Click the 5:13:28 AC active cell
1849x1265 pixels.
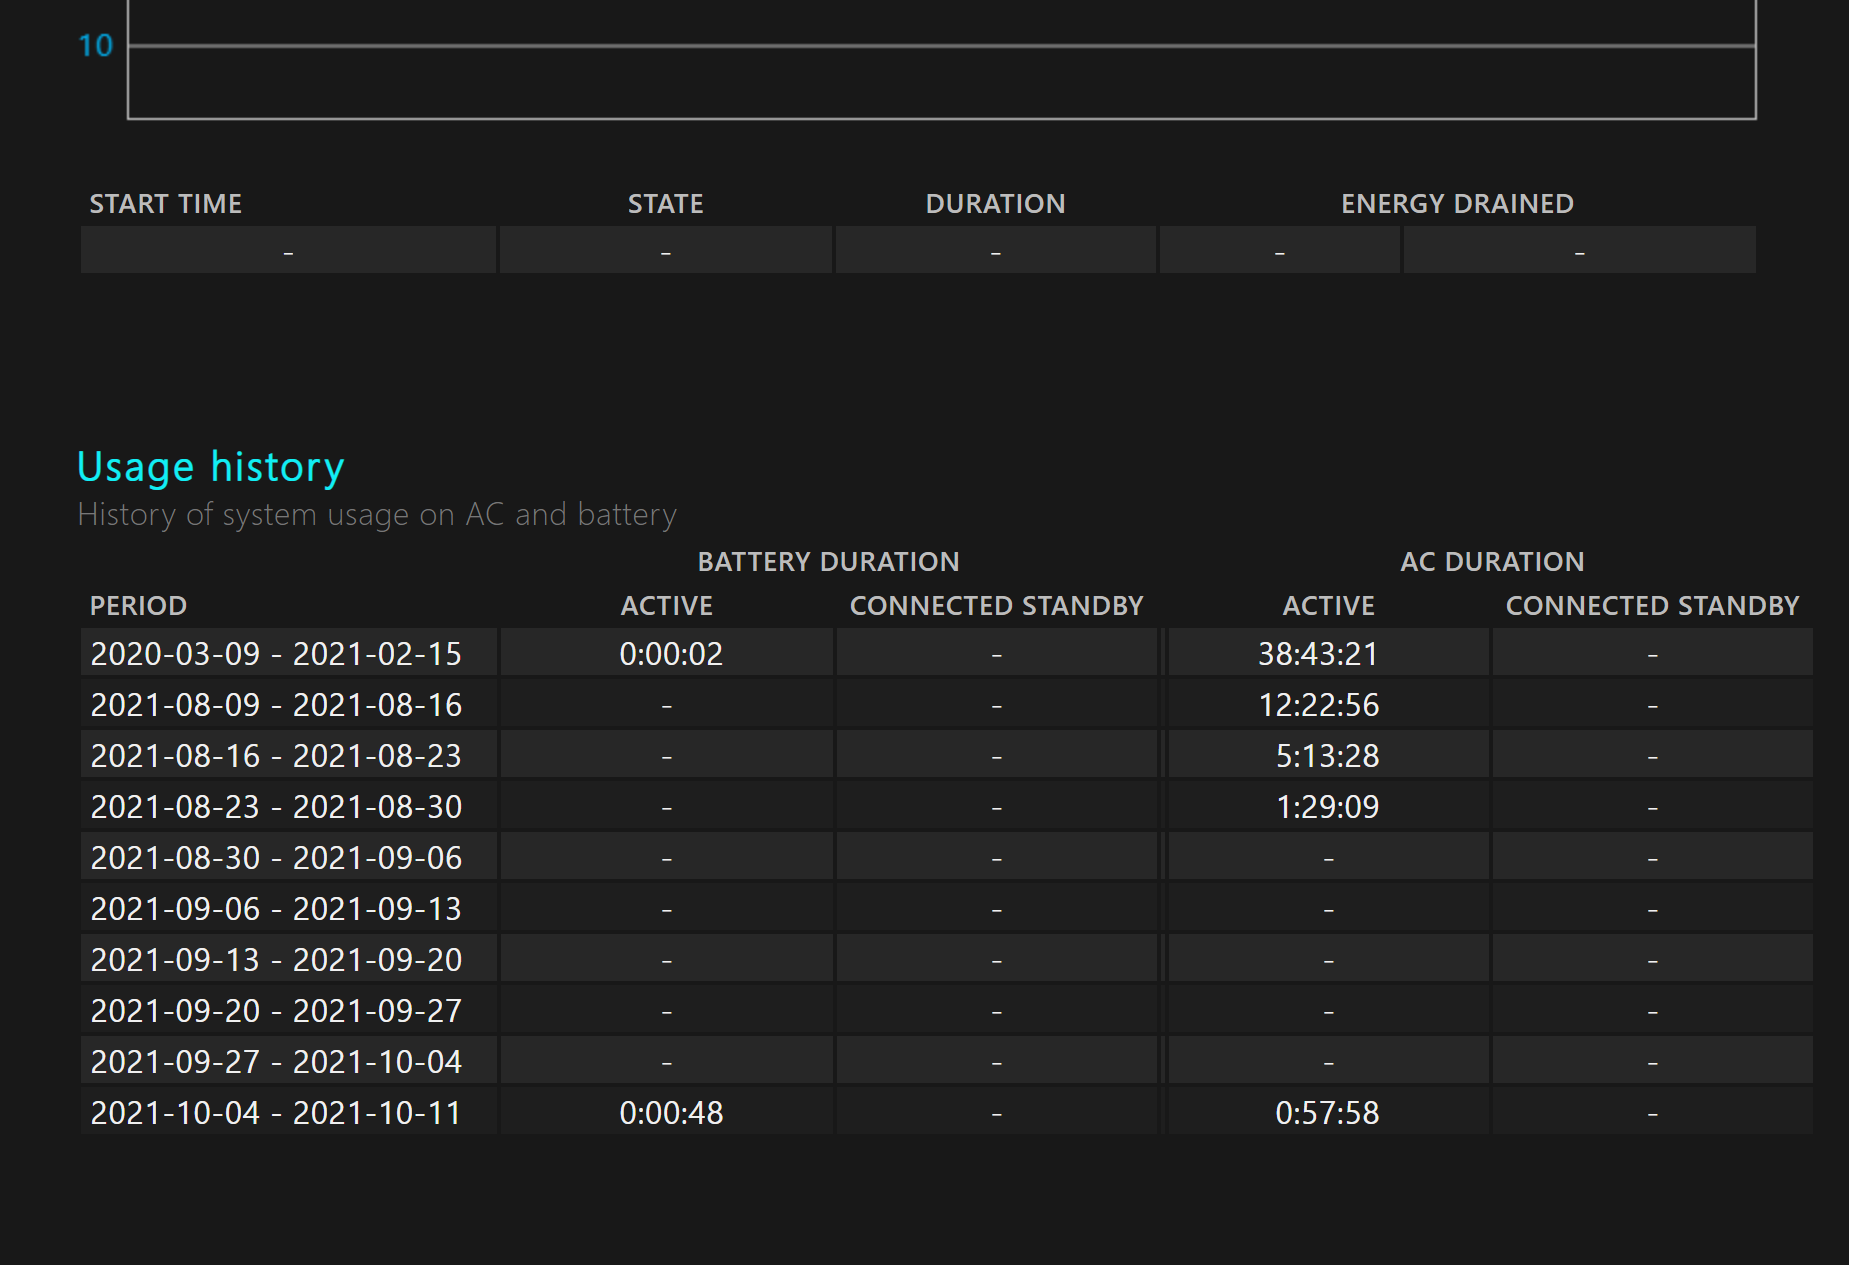pos(1327,756)
